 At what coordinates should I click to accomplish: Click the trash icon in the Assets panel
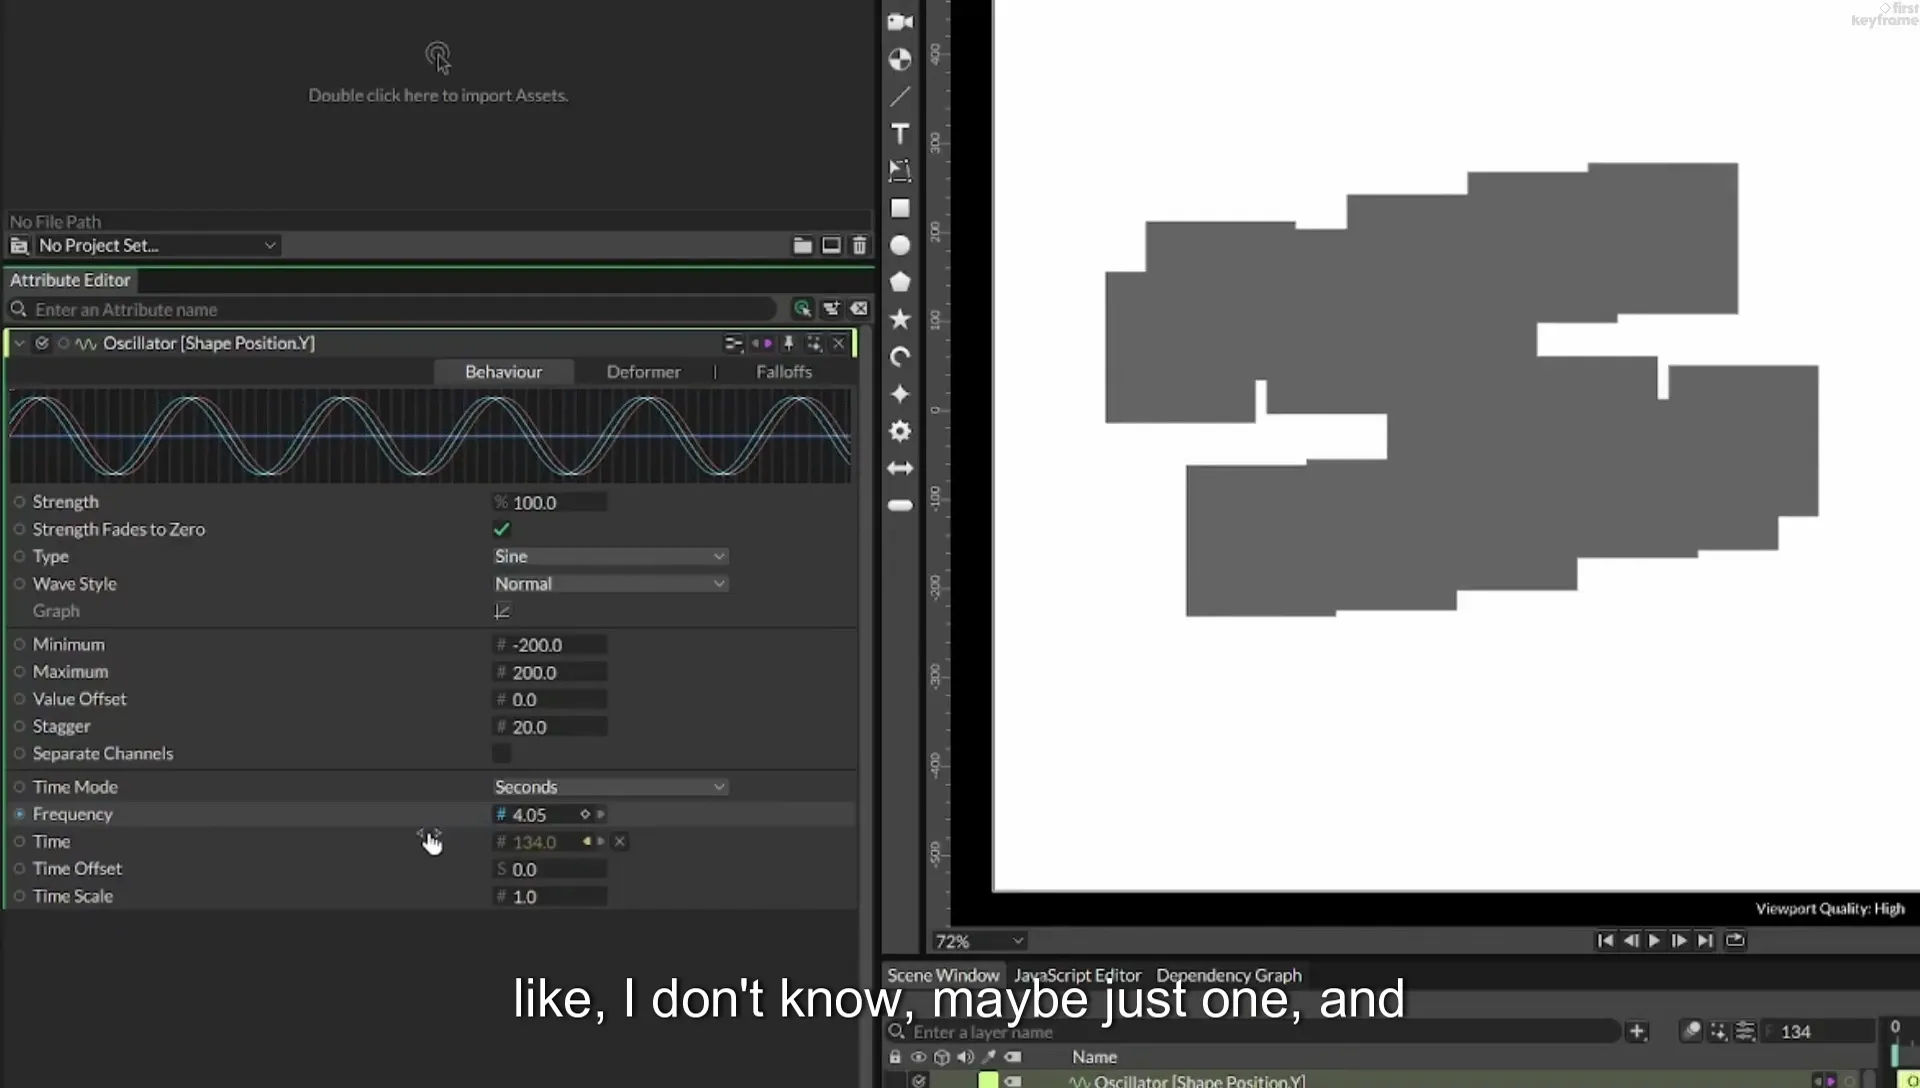click(x=859, y=245)
